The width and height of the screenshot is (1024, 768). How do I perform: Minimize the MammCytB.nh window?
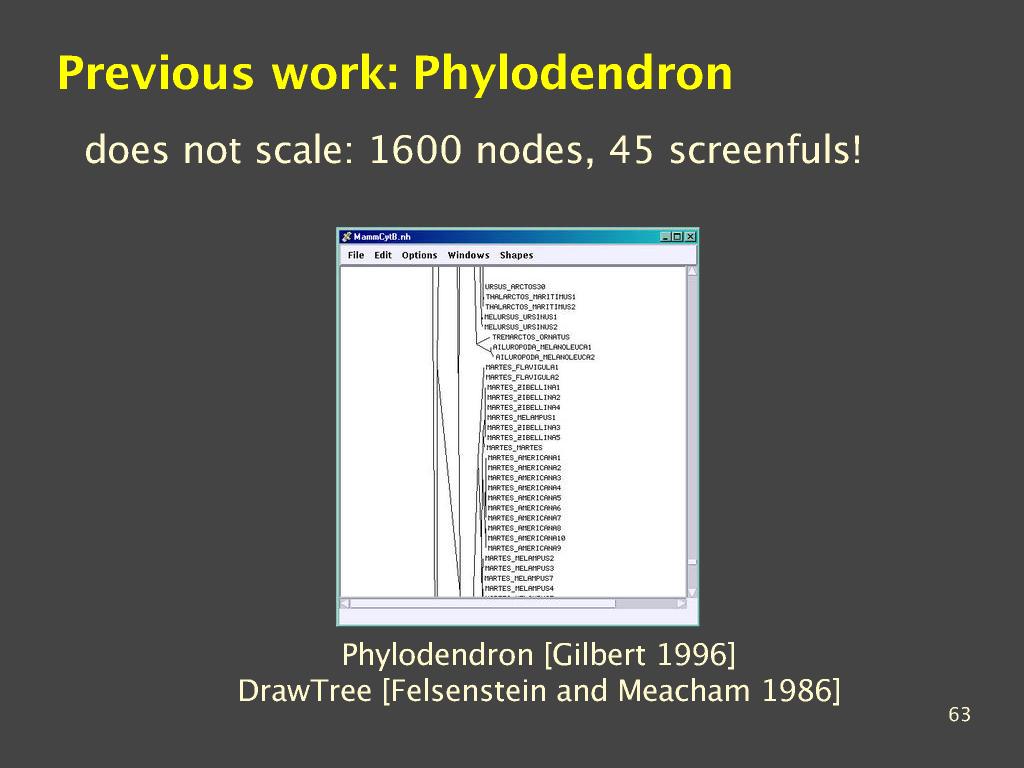click(666, 237)
